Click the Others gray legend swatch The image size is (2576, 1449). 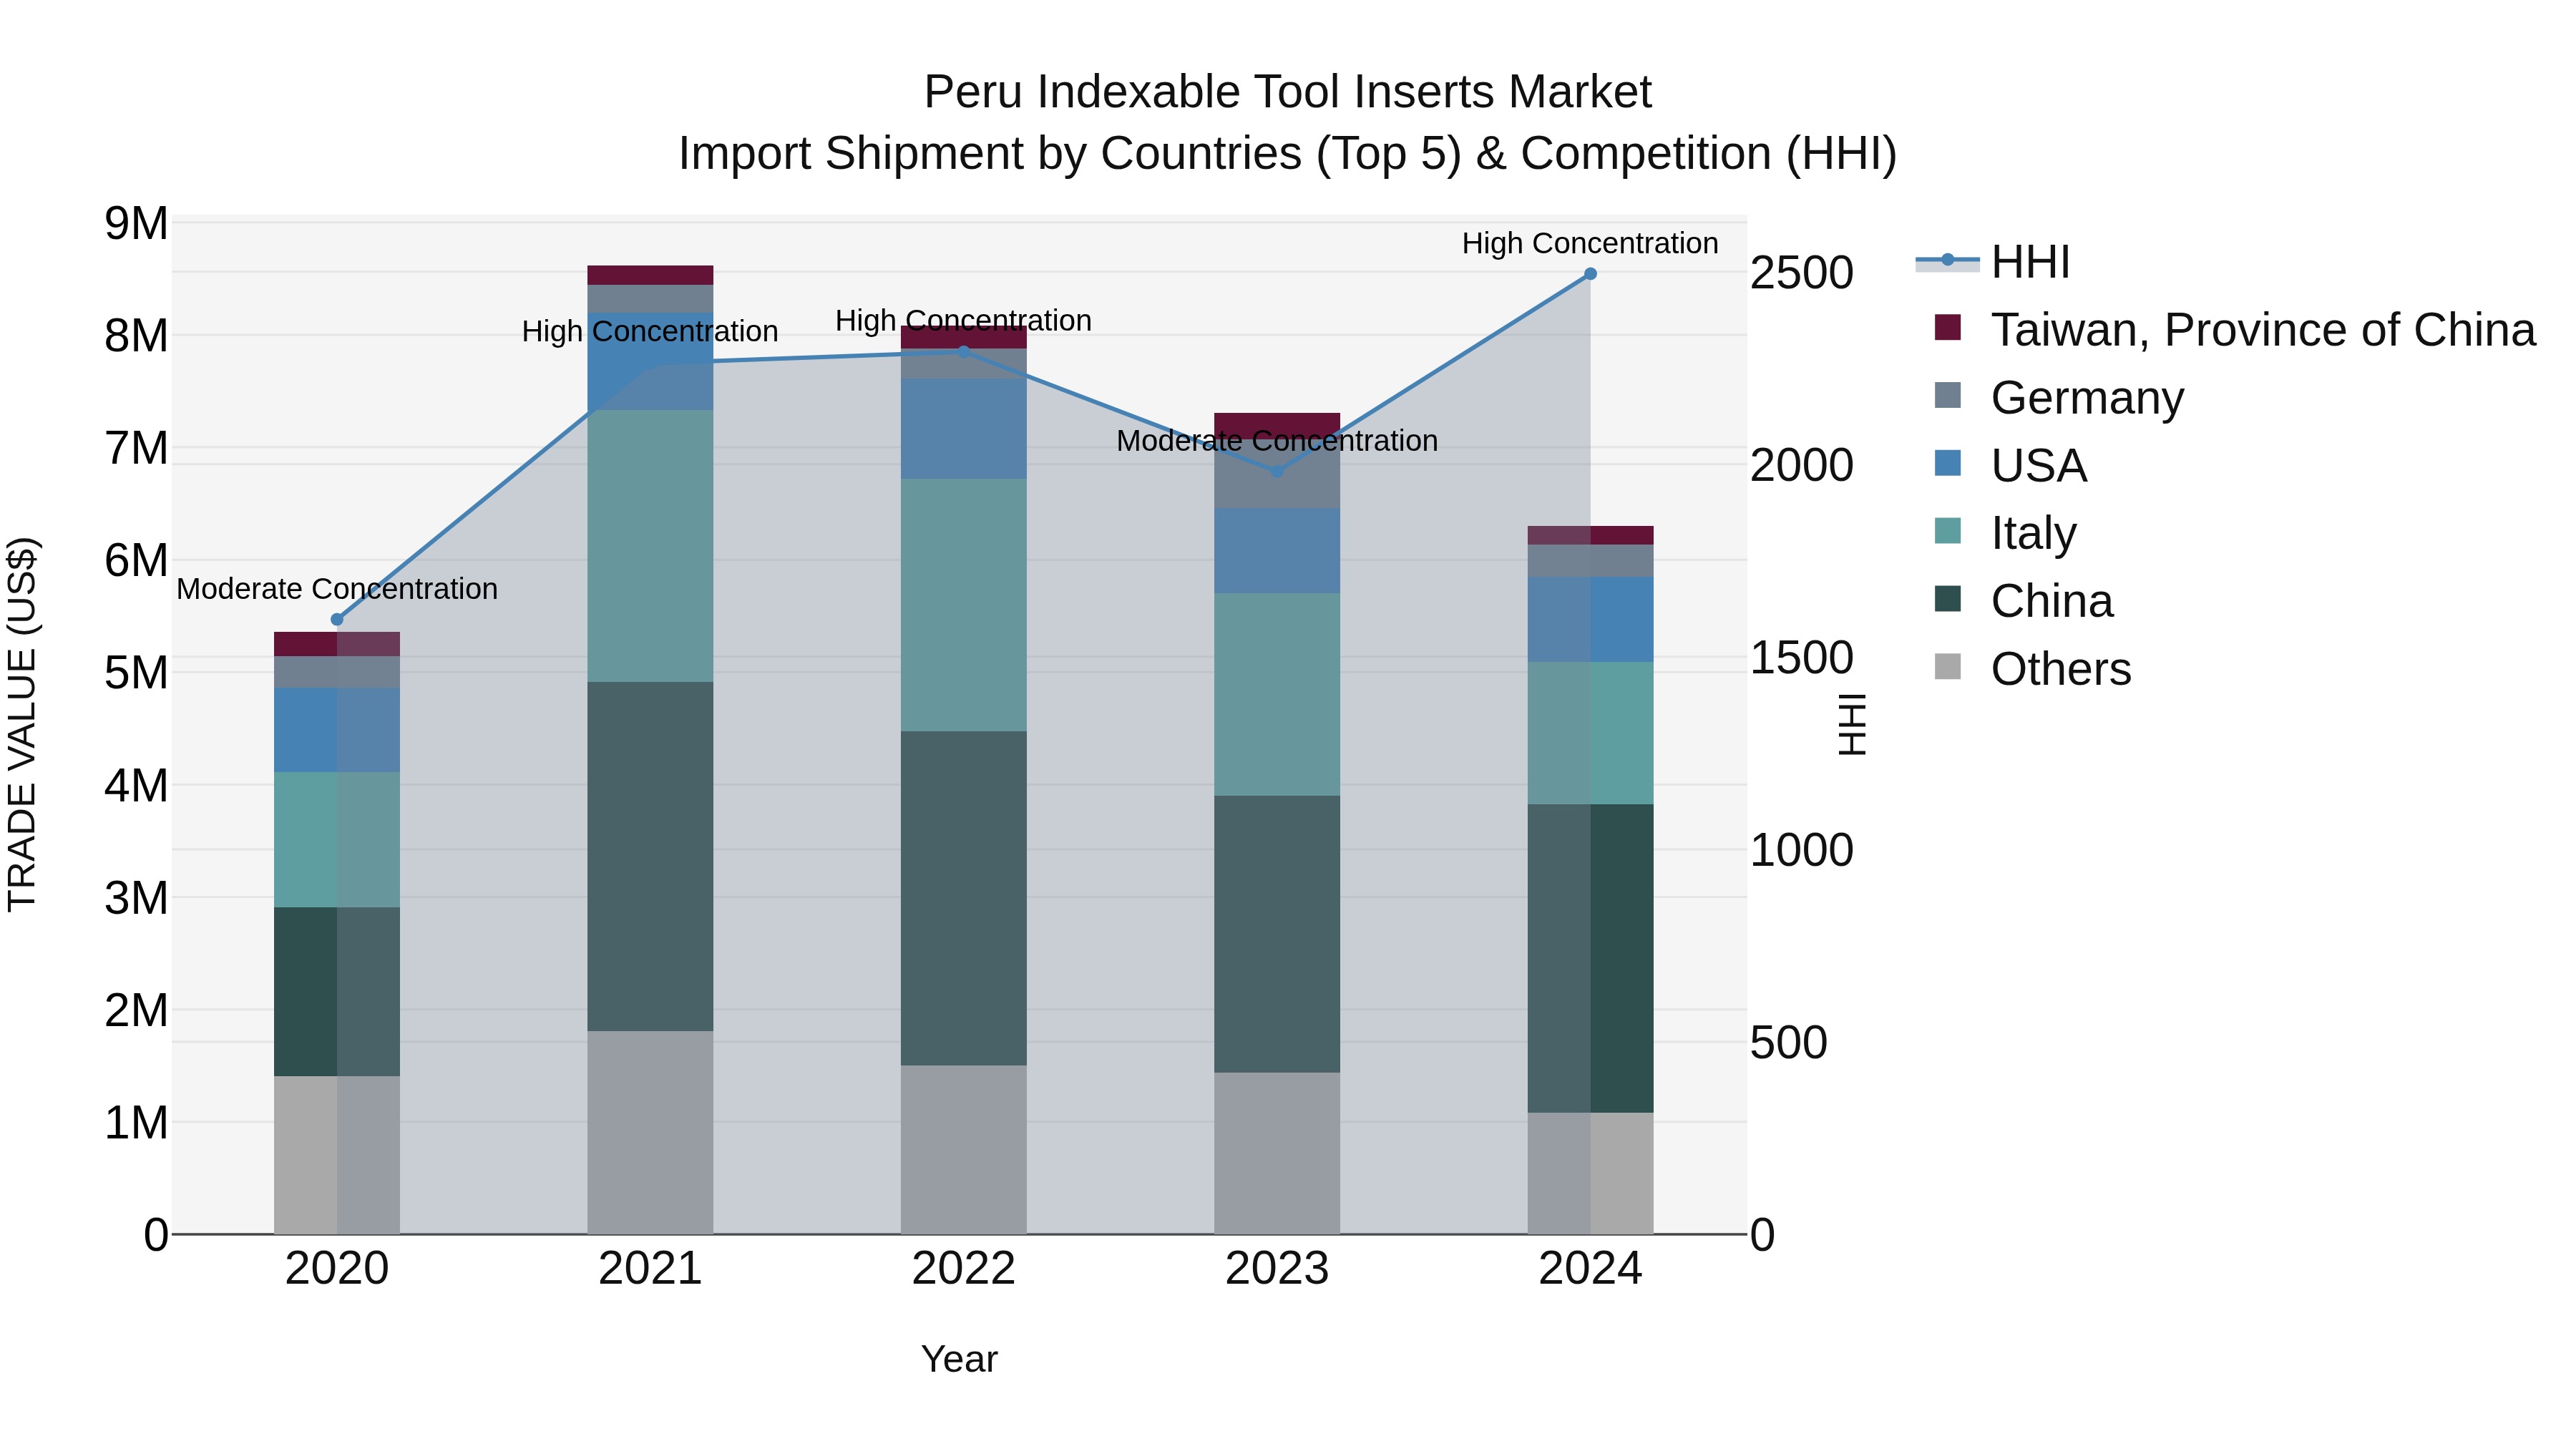[1947, 666]
